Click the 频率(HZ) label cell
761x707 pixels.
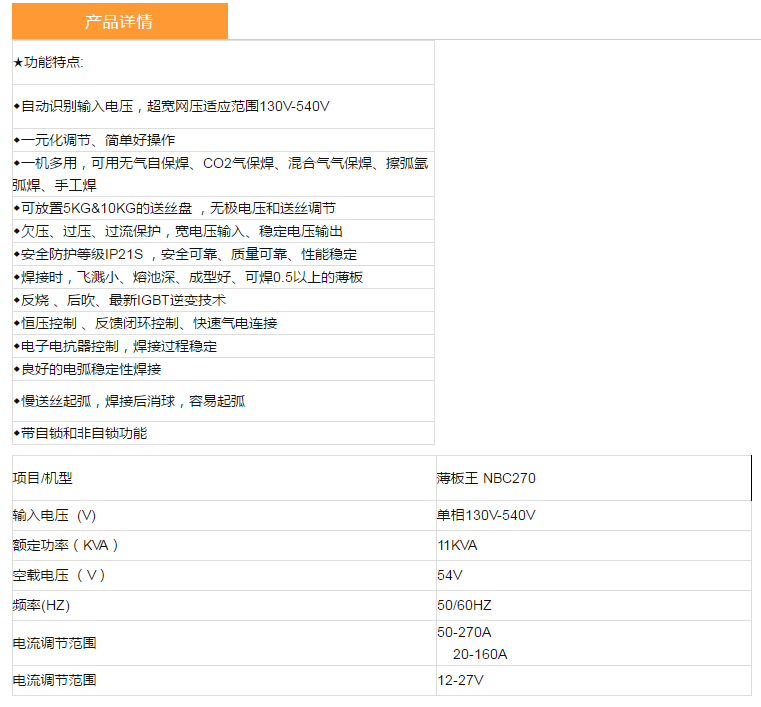click(224, 606)
